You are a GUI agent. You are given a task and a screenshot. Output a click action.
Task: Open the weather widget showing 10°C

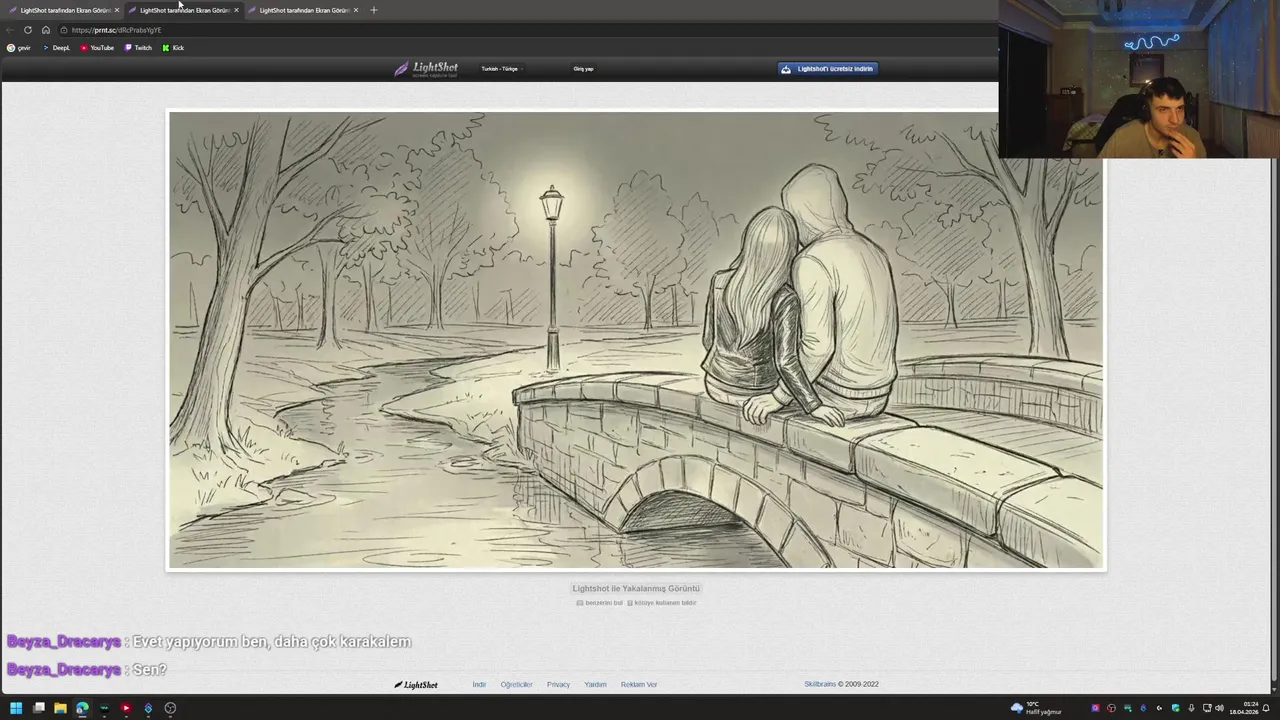tap(1036, 708)
